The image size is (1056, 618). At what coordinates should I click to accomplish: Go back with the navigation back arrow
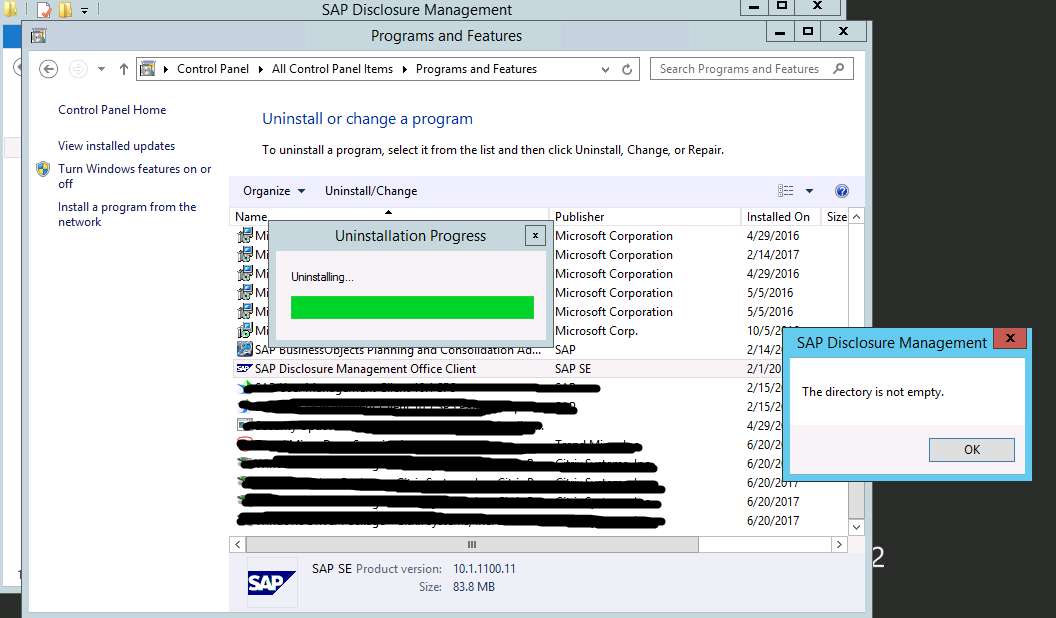tap(48, 69)
